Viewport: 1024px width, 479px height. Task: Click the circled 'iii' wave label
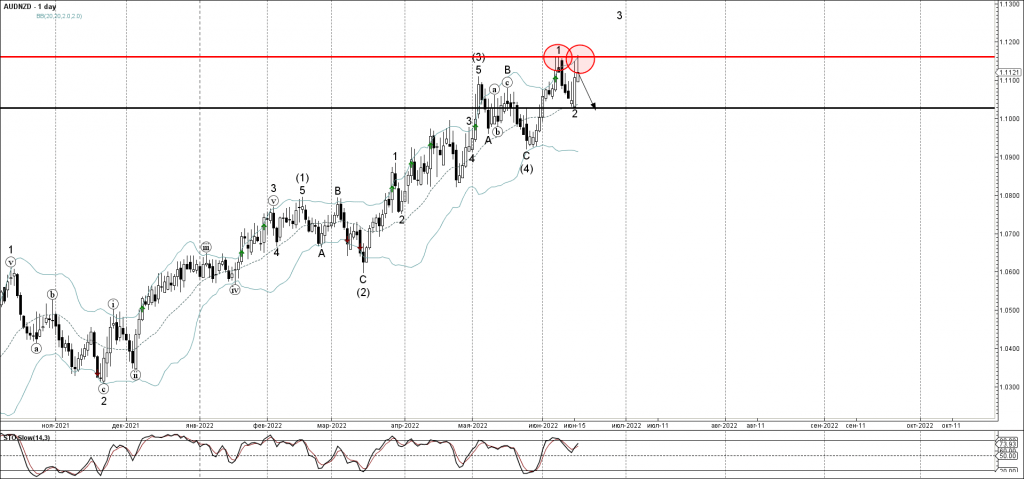[x=206, y=247]
